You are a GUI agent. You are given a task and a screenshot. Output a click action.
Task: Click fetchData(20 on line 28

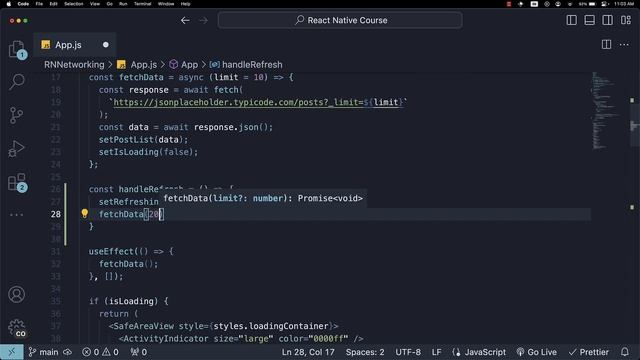coord(130,214)
